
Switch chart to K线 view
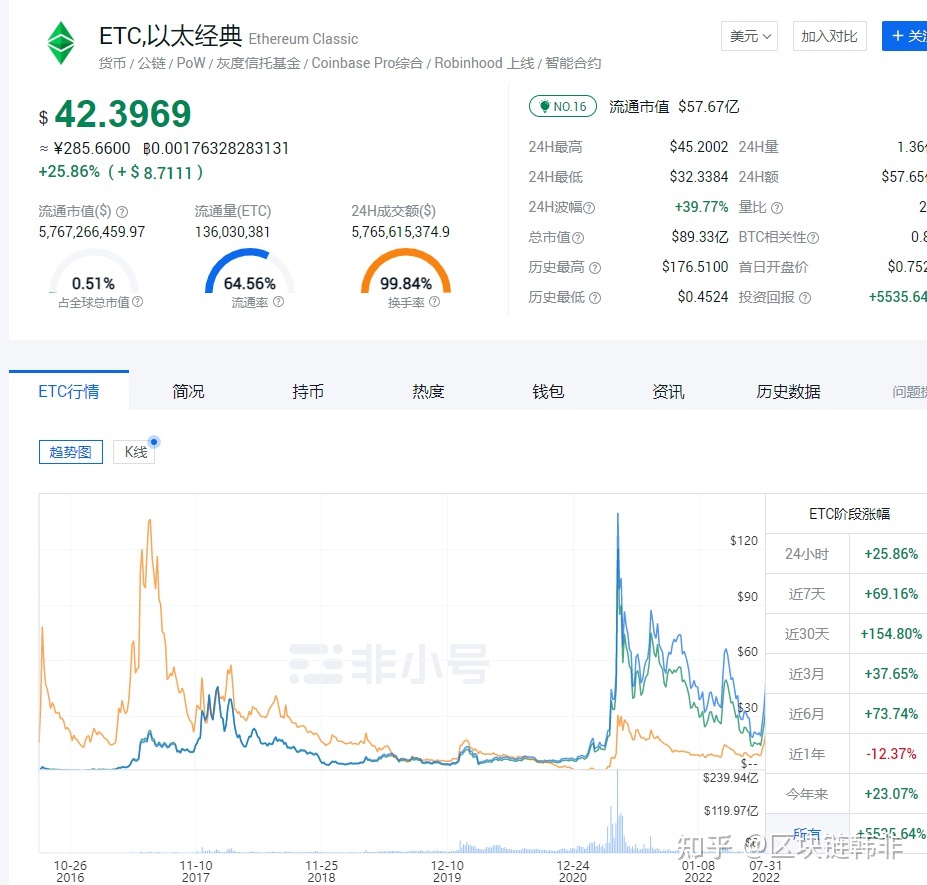pos(135,452)
